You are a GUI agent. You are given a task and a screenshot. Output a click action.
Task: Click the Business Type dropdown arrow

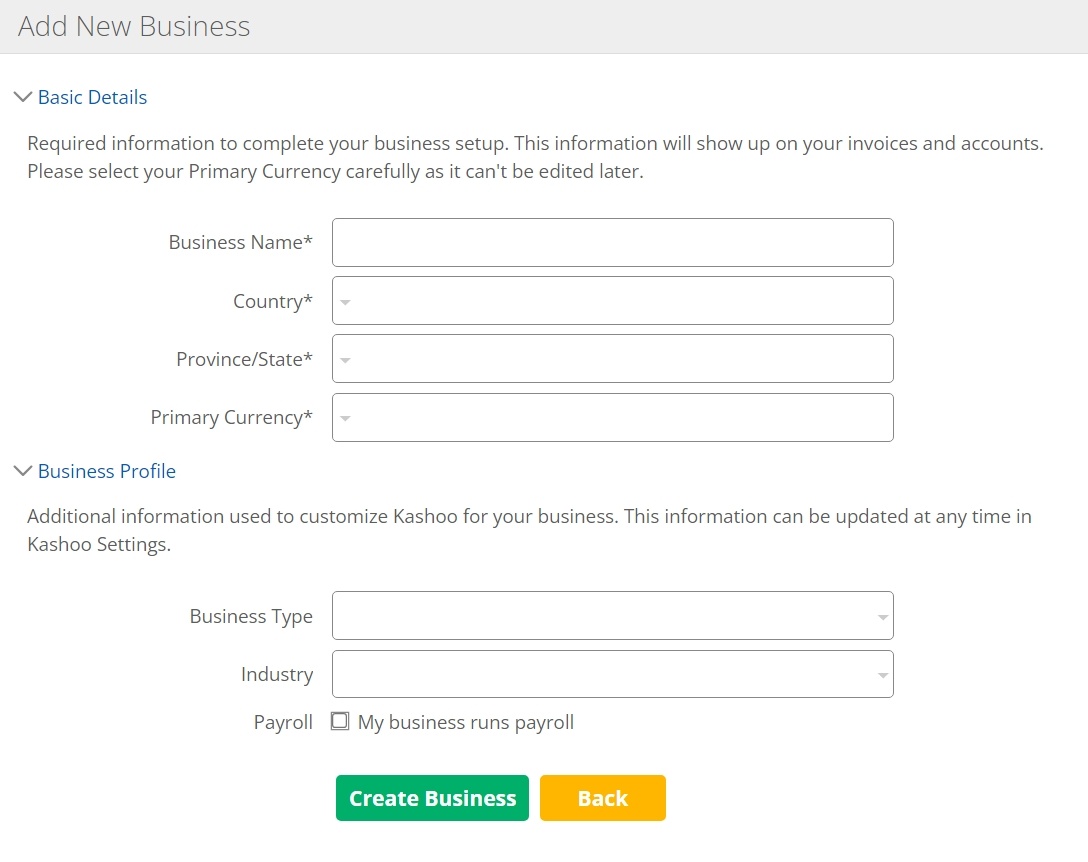[882, 617]
